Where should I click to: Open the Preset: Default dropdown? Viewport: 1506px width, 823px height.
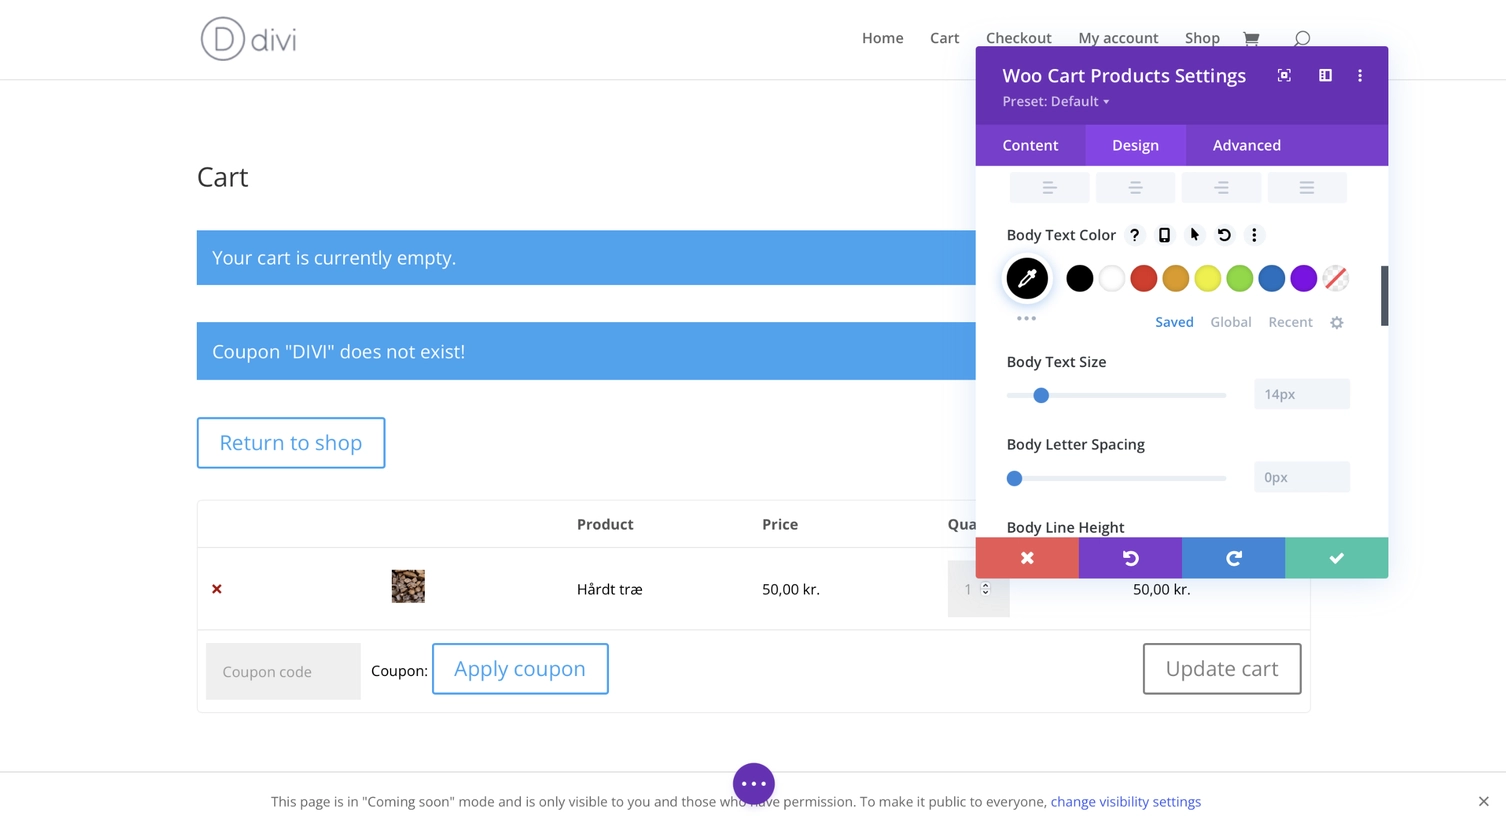1056,102
